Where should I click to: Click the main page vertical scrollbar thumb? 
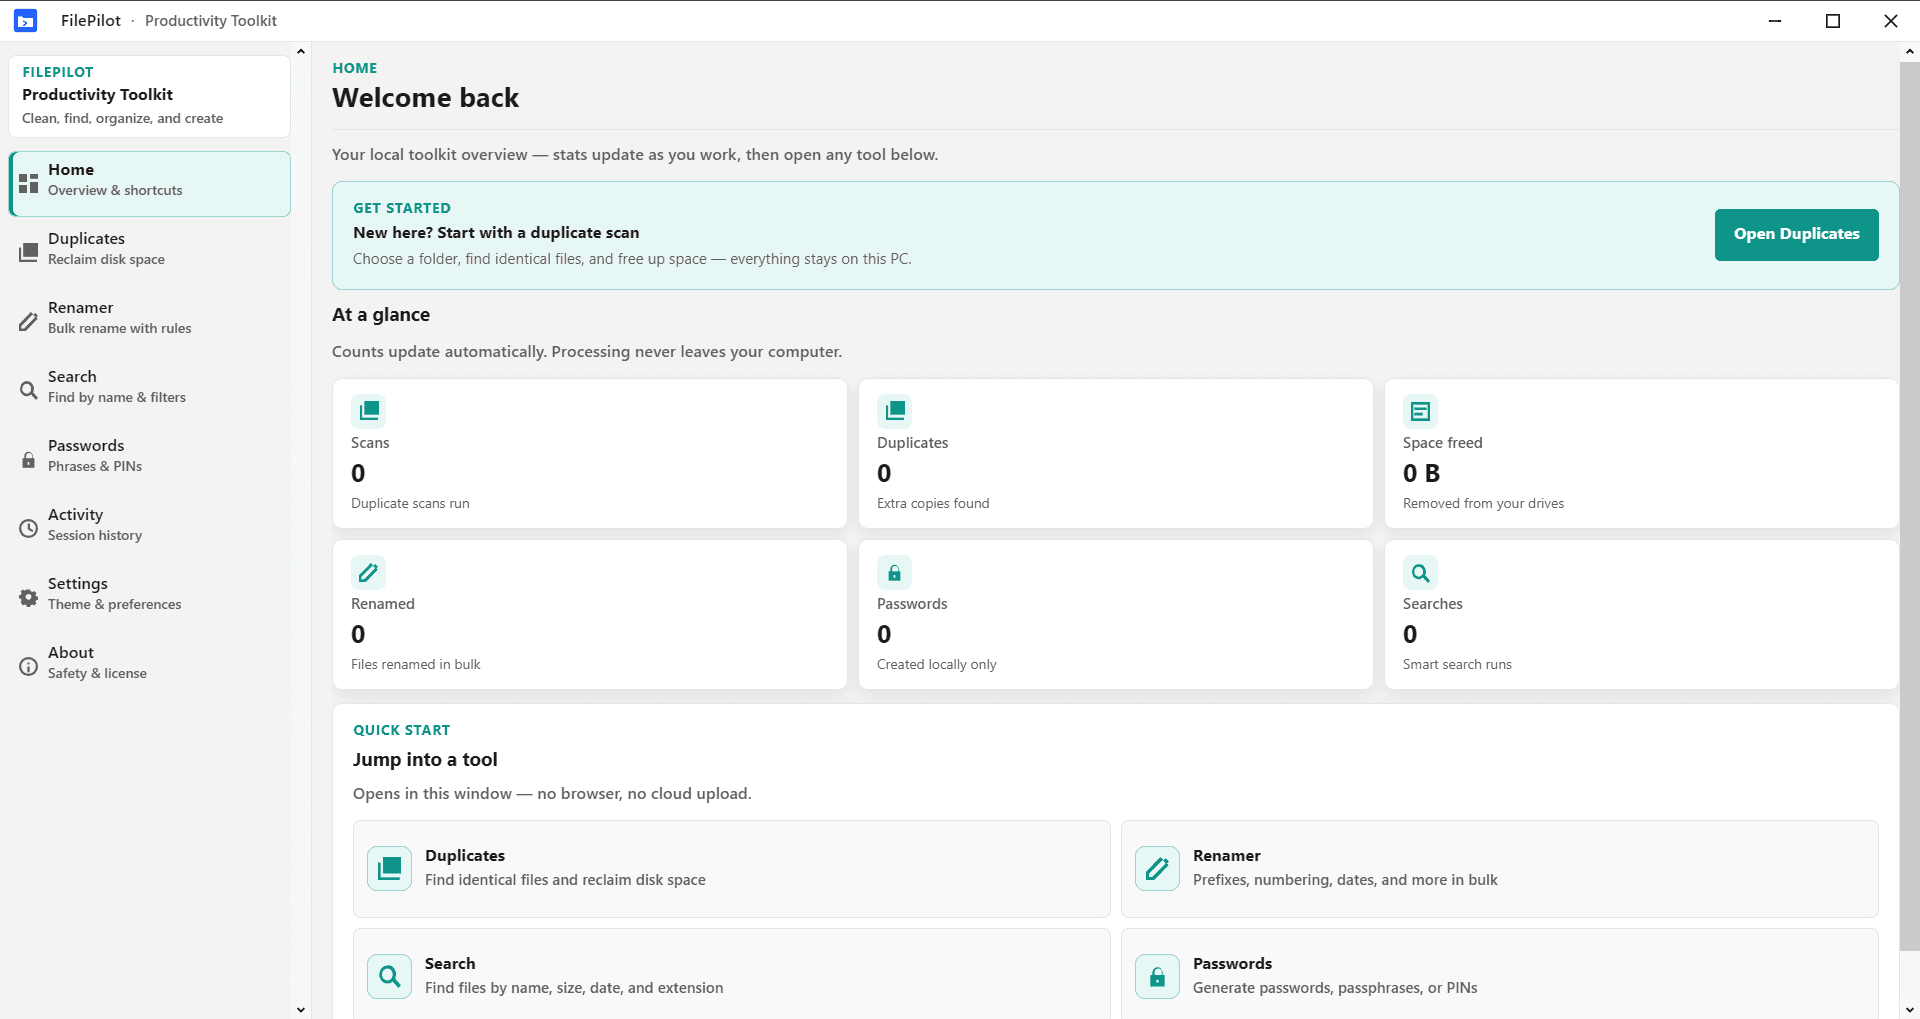click(1910, 506)
